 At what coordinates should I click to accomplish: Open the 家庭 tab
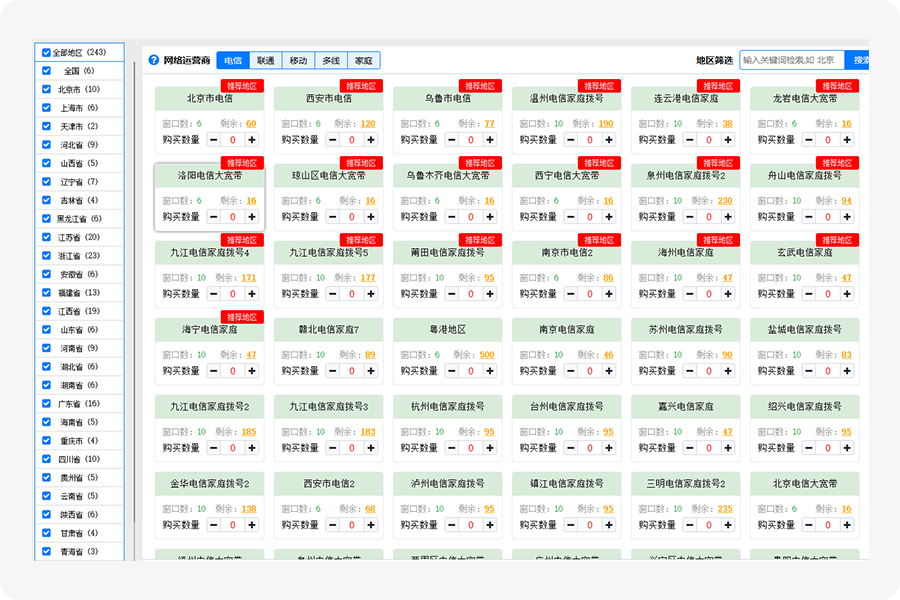tap(364, 61)
